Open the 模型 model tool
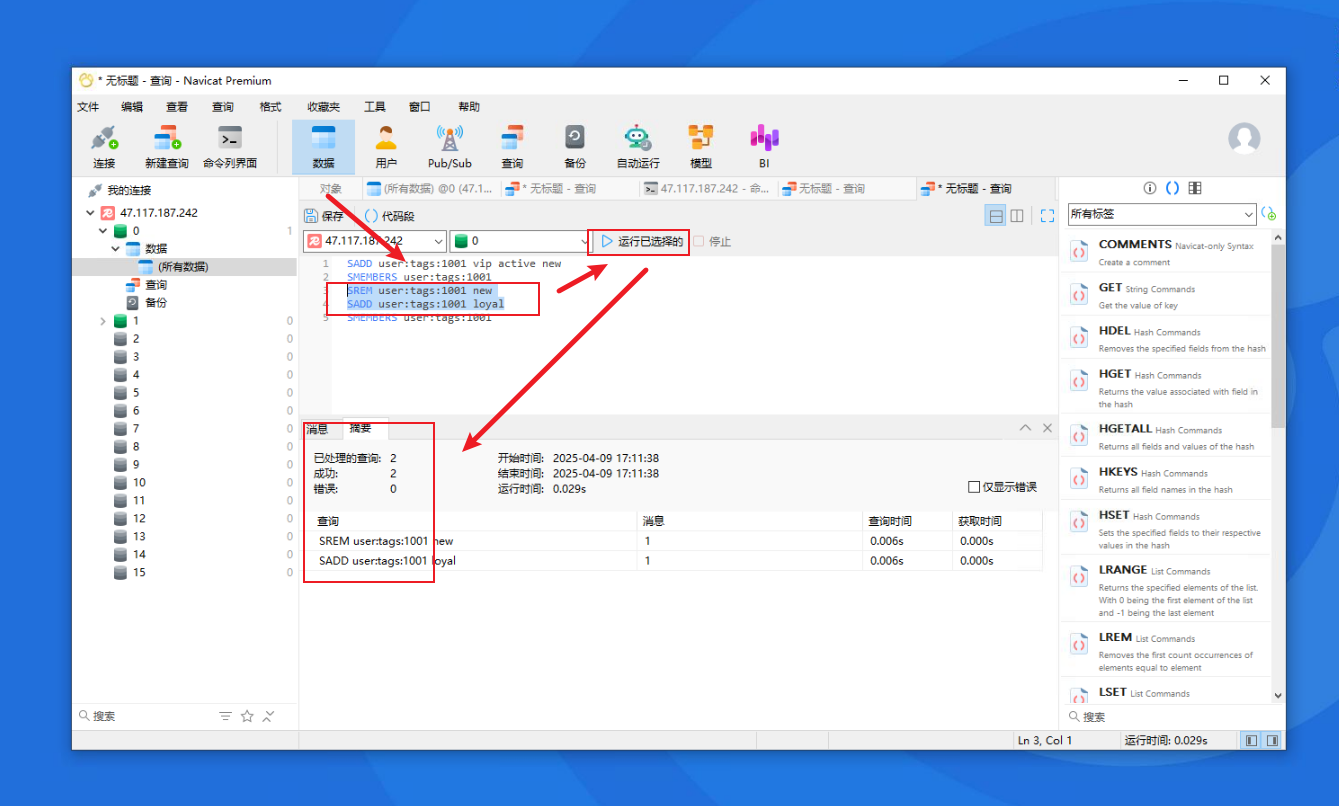 (x=701, y=147)
